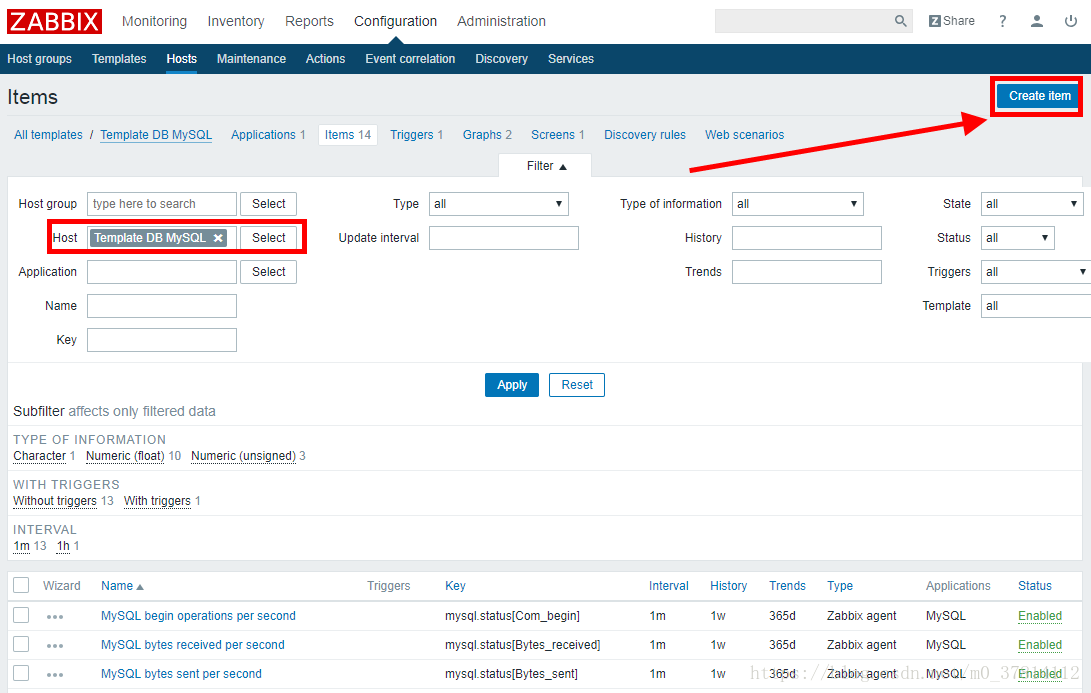The image size is (1091, 693).
Task: Go to Actions submenu
Action: 325,59
